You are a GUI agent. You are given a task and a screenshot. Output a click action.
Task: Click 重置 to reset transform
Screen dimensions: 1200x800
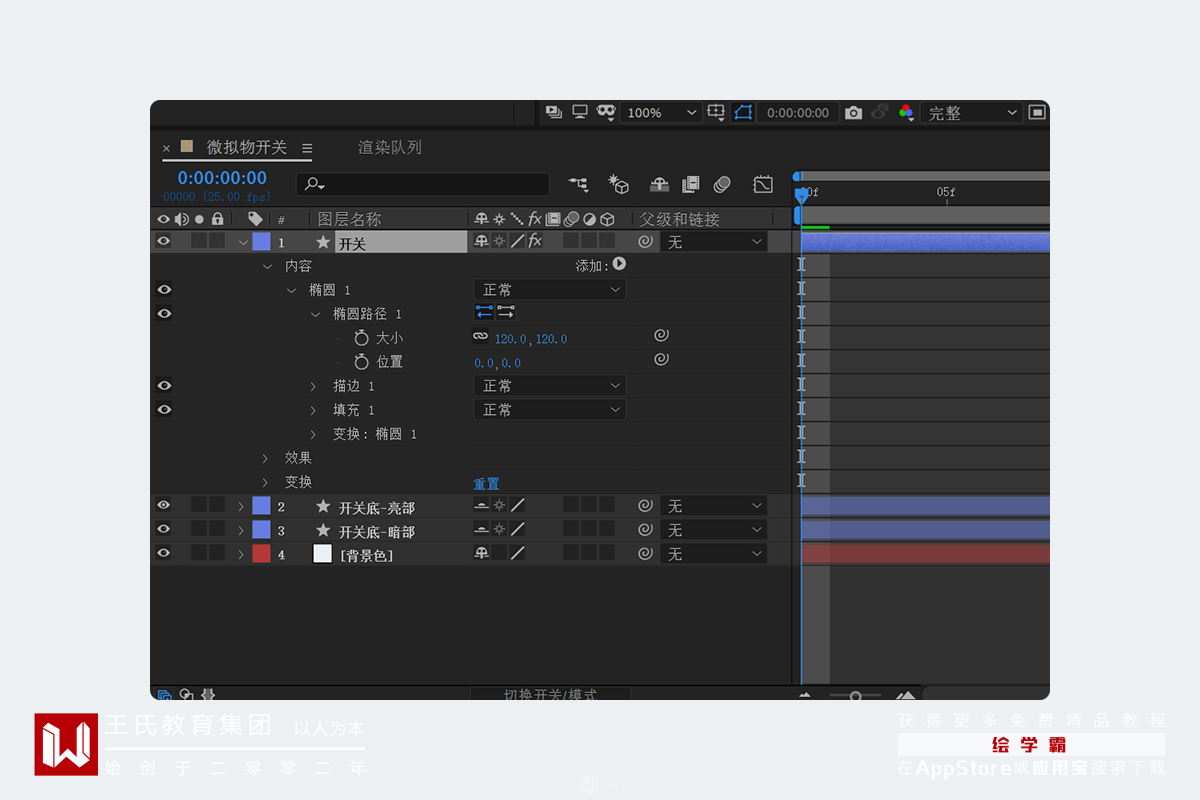486,483
